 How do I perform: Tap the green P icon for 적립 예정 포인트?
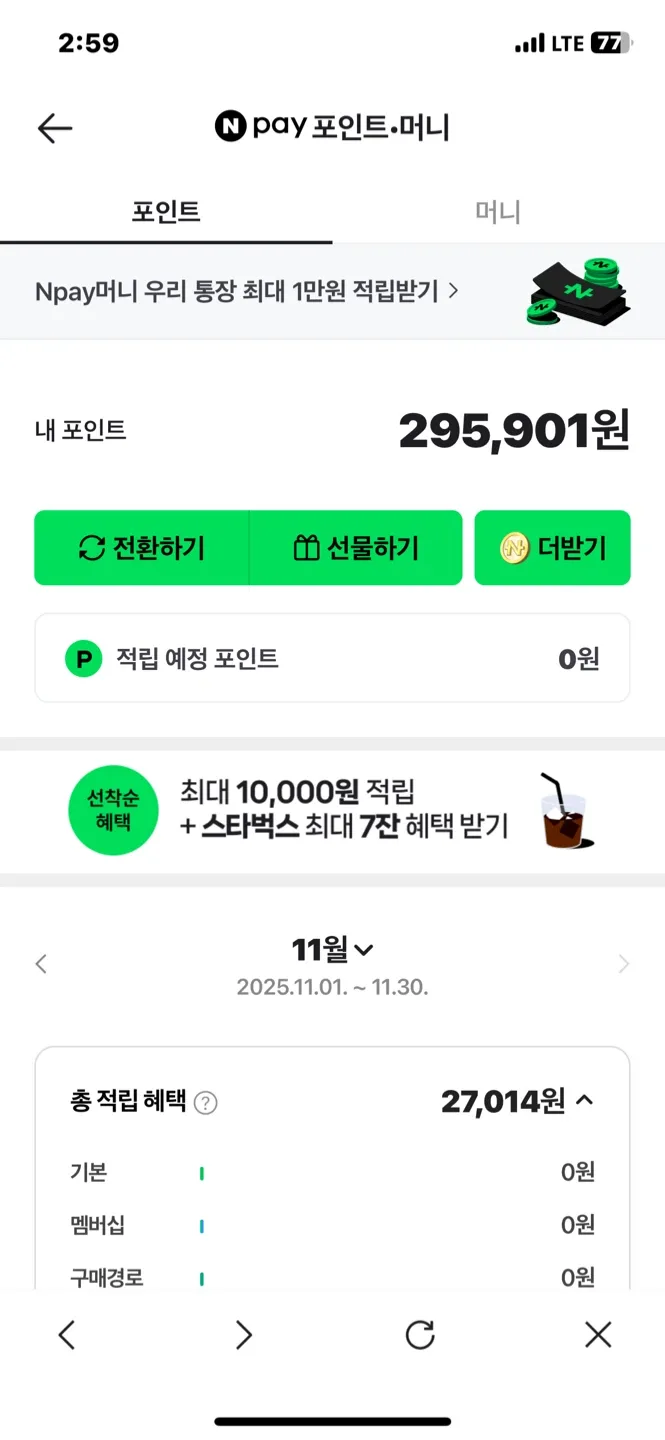pyautogui.click(x=83, y=658)
